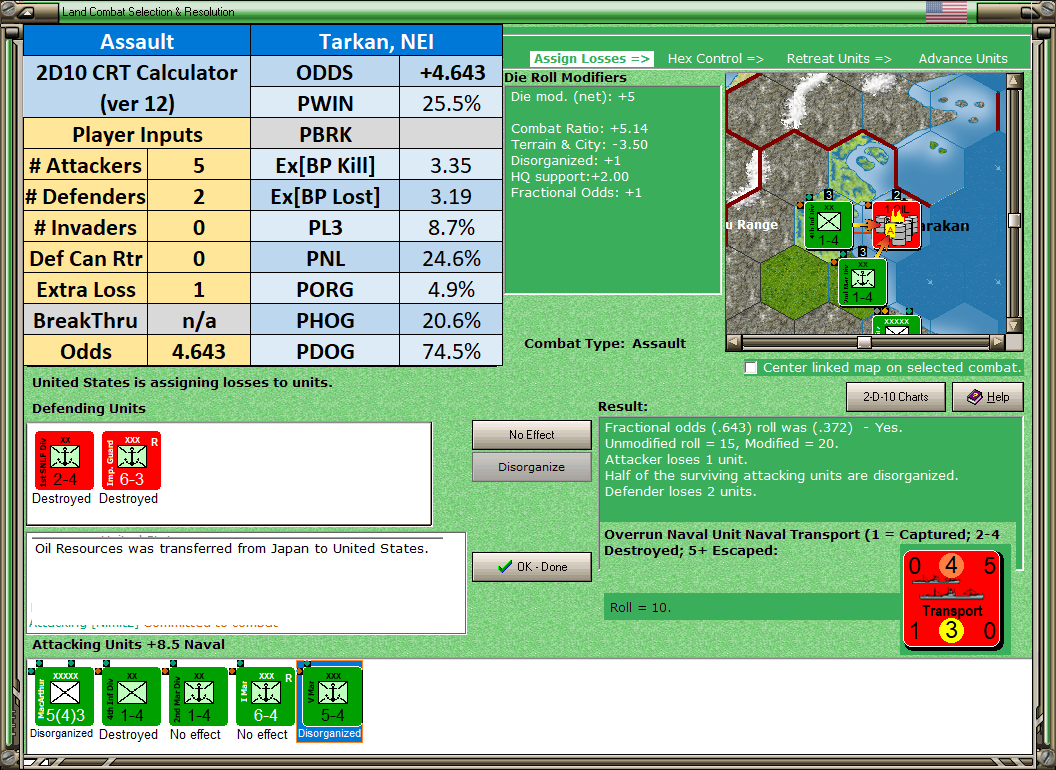Viewport: 1056px width, 770px height.
Task: Select the MacArthur HQ attacking unit
Action: coord(64,697)
